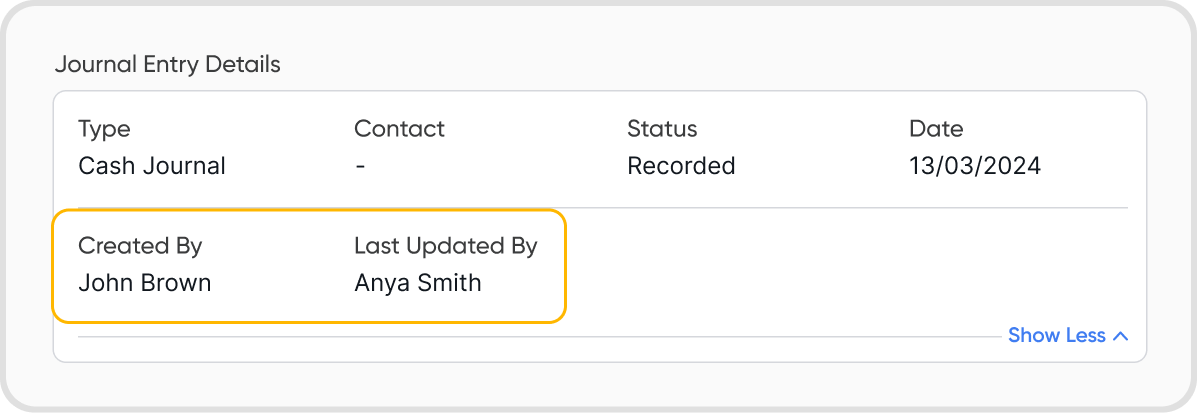Select the Date field label

tap(936, 129)
